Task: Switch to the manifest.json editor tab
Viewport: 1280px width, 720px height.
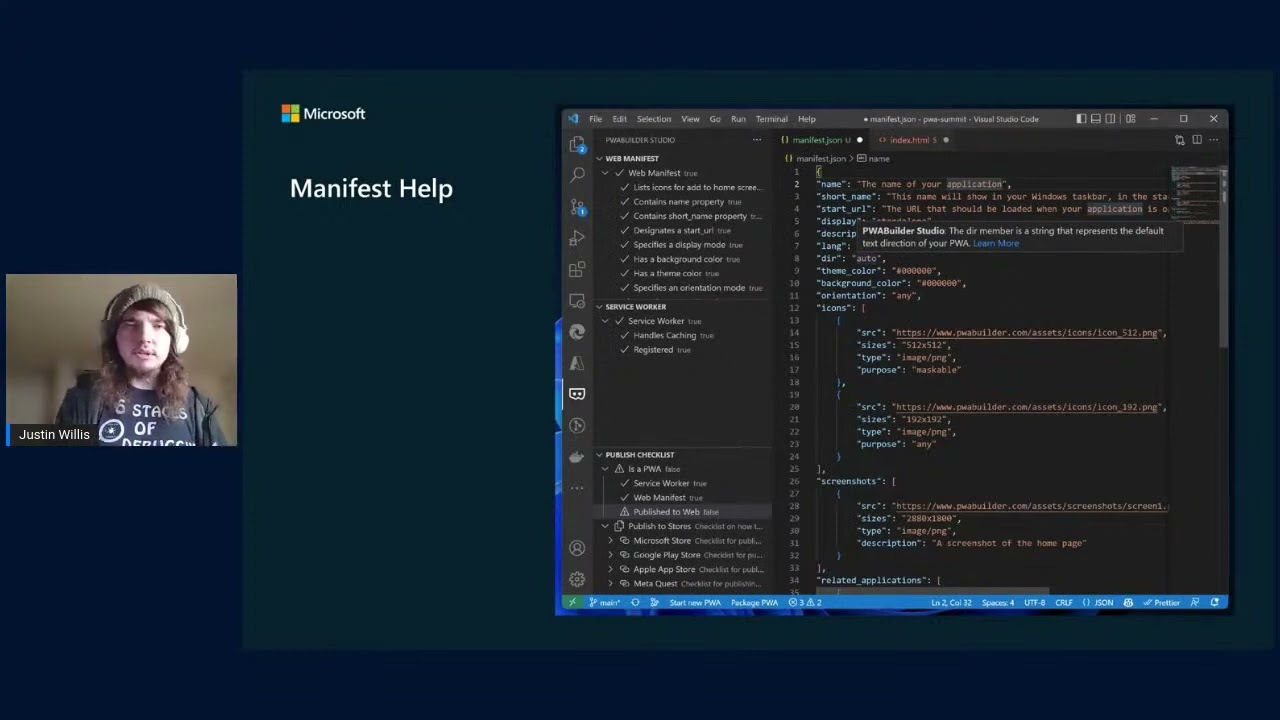Action: click(821, 140)
